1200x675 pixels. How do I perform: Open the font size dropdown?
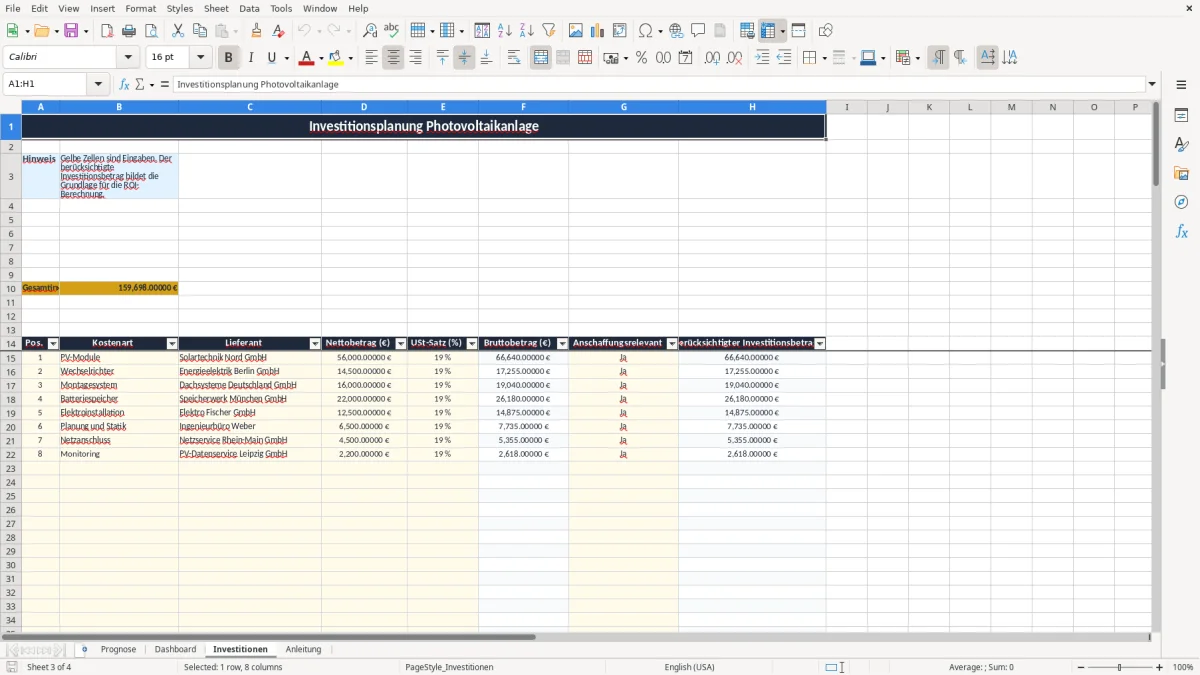click(x=200, y=58)
